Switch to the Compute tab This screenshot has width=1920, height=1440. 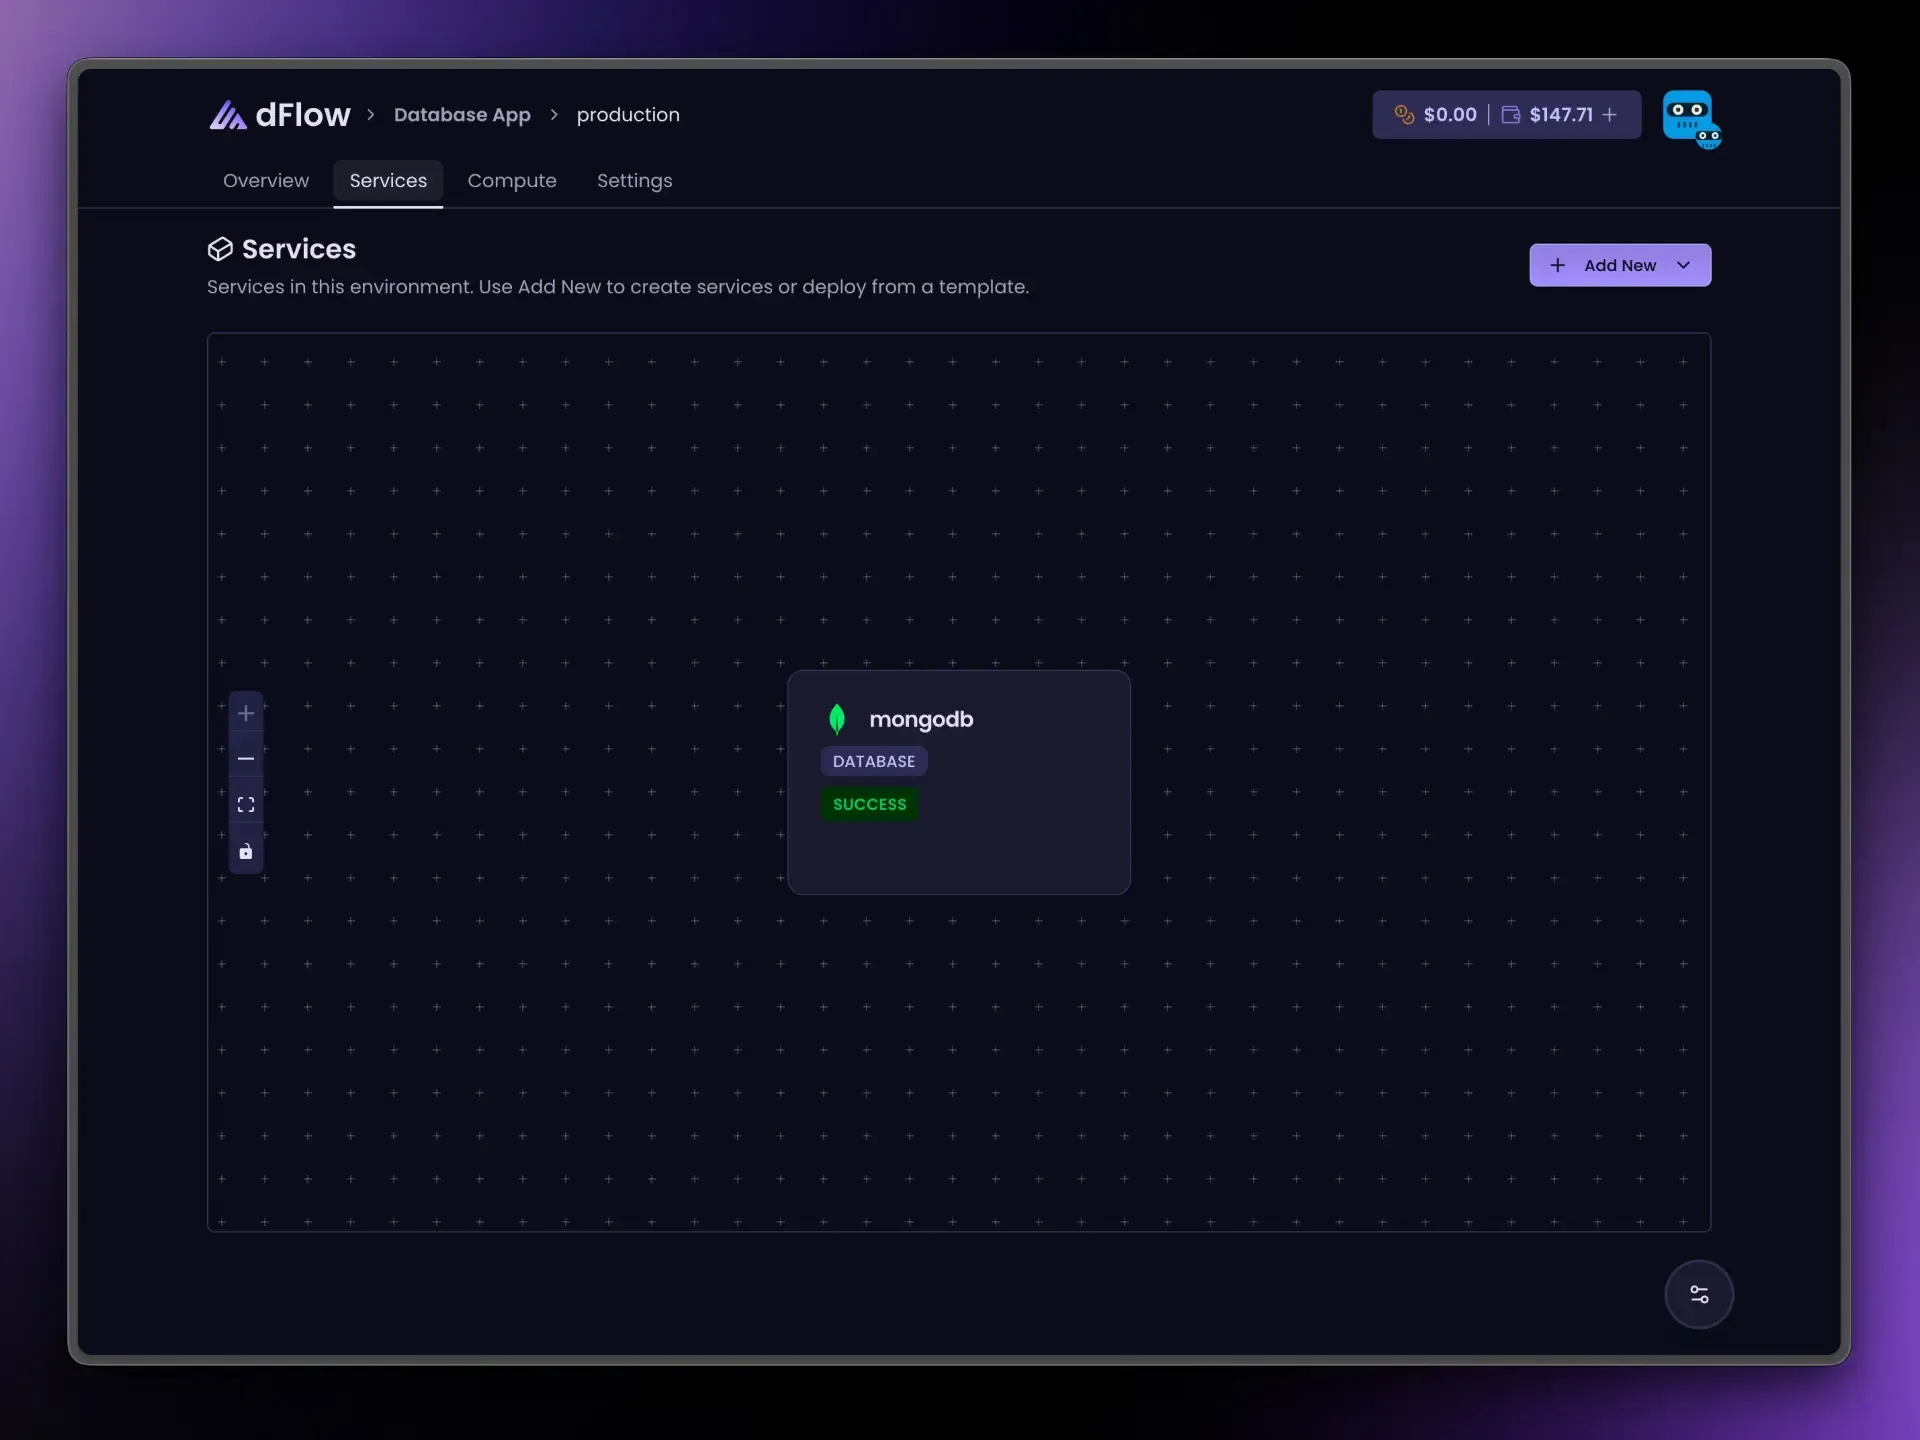(512, 181)
